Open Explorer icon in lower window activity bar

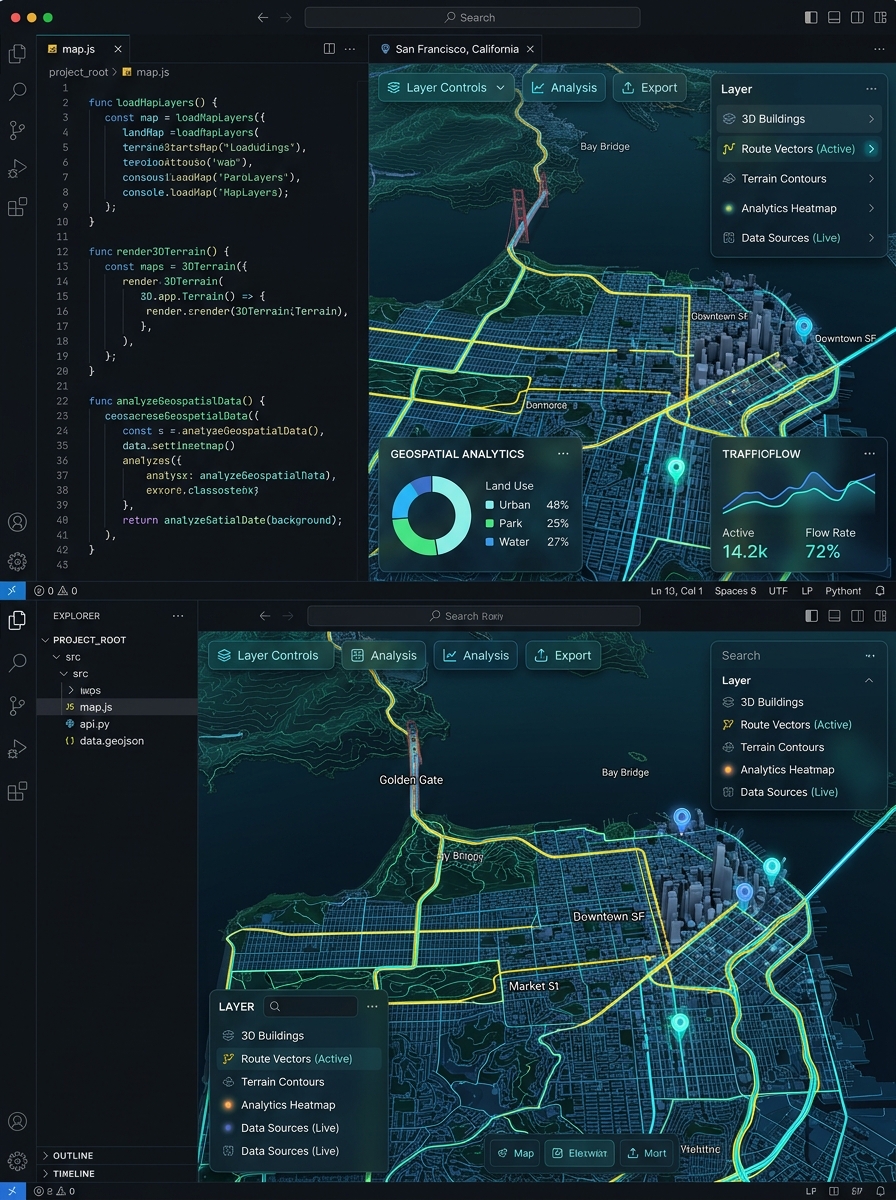(x=17, y=620)
